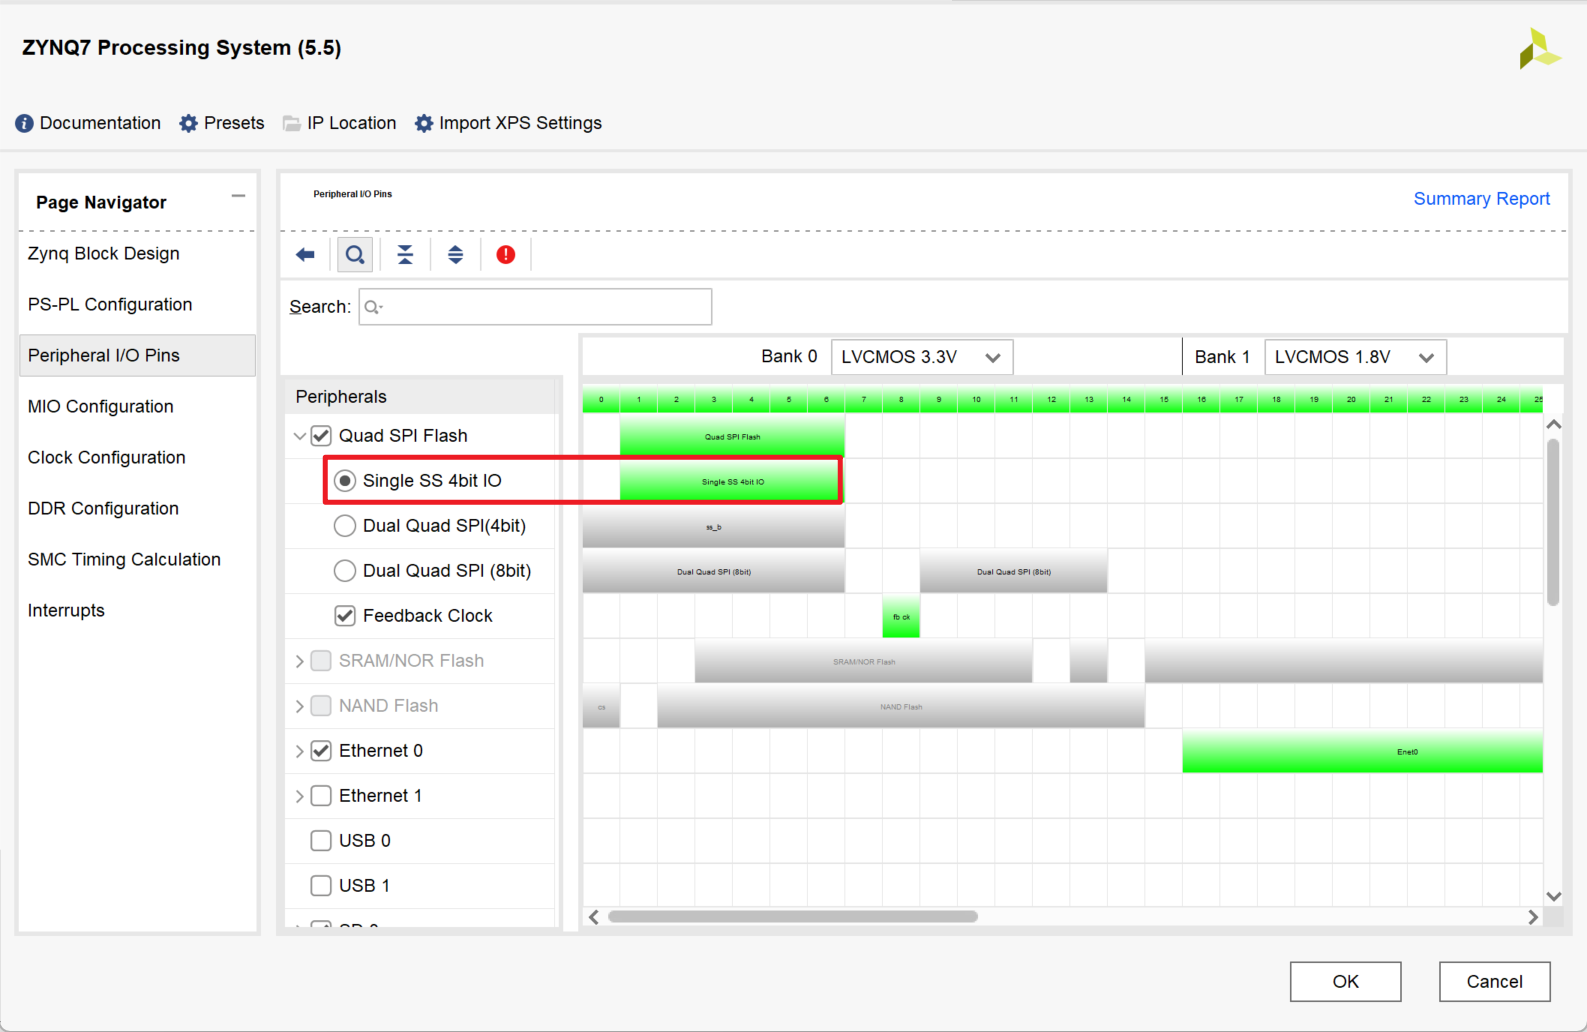Select the Dual Quad SPI(4bit) radio button
Screen dimensions: 1587x1032
[x=345, y=526]
